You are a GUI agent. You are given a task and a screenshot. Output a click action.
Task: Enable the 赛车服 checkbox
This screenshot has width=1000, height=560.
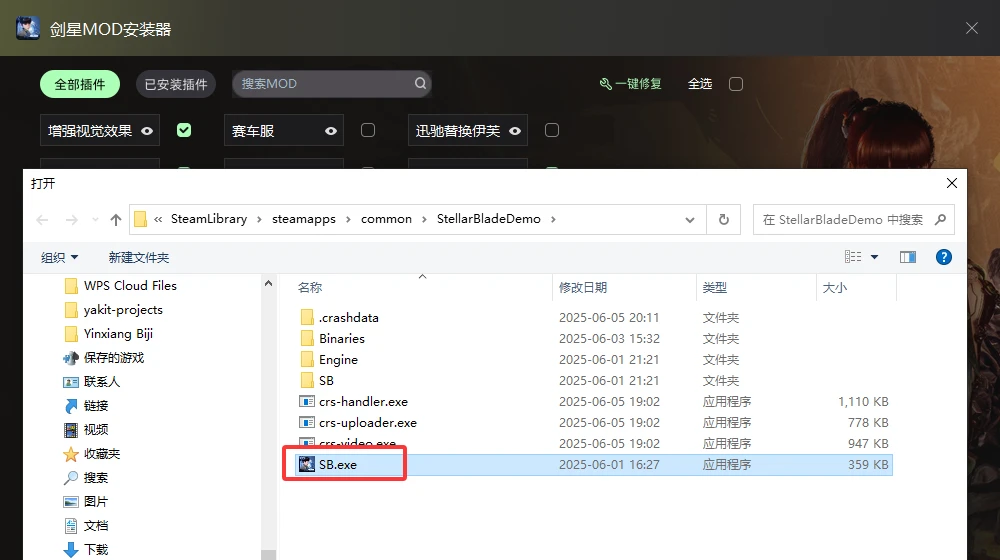[368, 130]
